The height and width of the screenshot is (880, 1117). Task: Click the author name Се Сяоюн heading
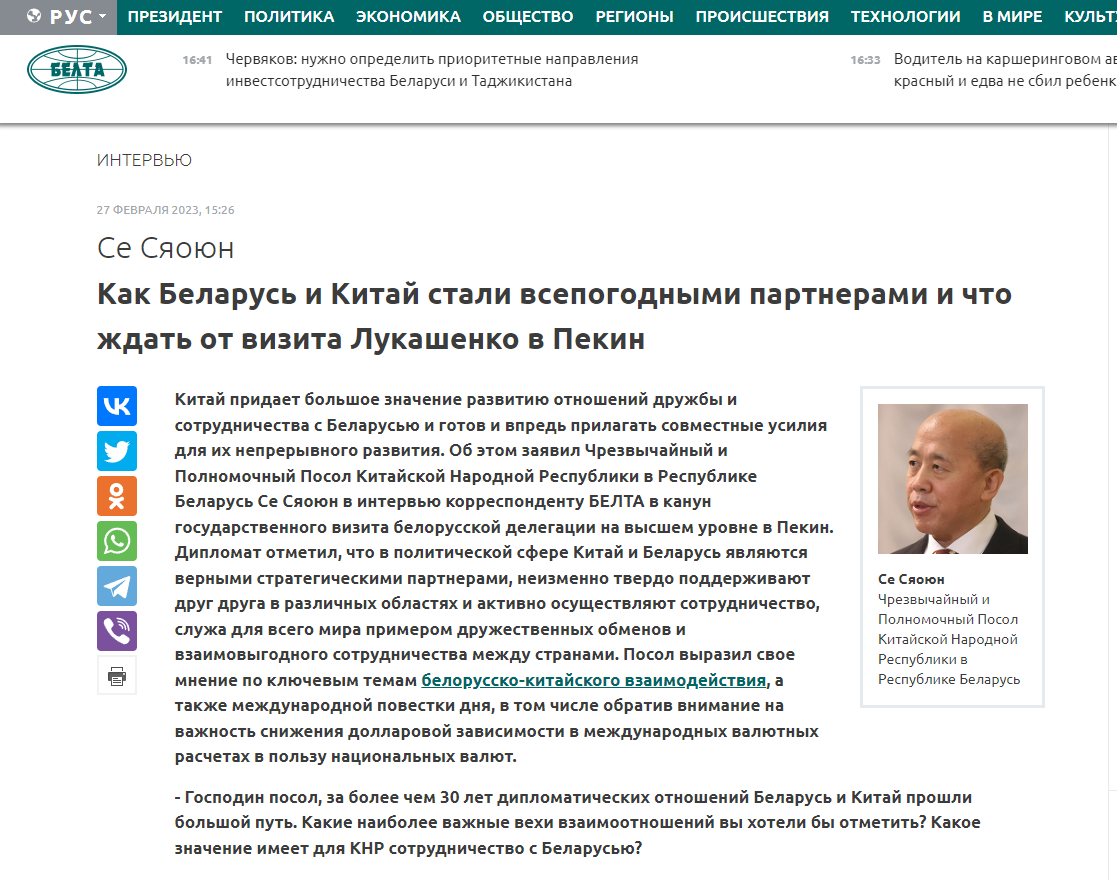click(x=165, y=248)
